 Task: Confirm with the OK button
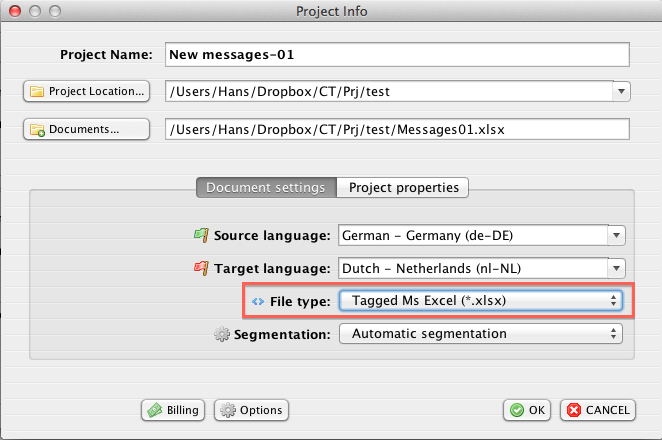(526, 410)
